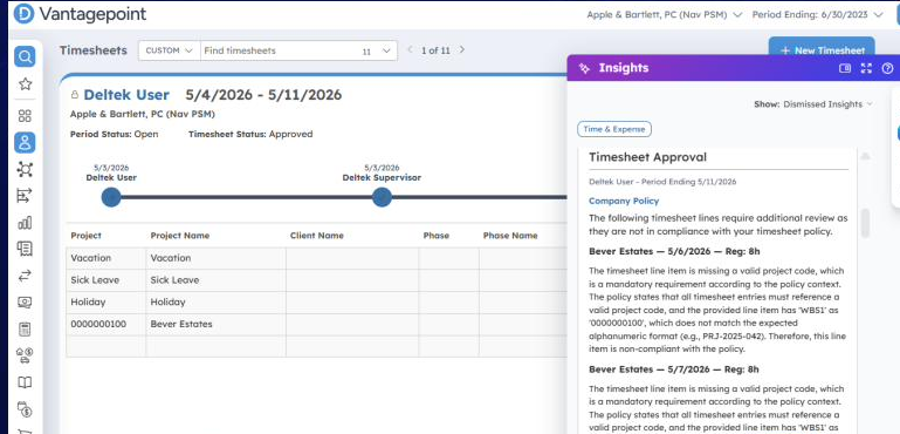Open the calendar with dollar icon in the sidebar

click(x=25, y=409)
